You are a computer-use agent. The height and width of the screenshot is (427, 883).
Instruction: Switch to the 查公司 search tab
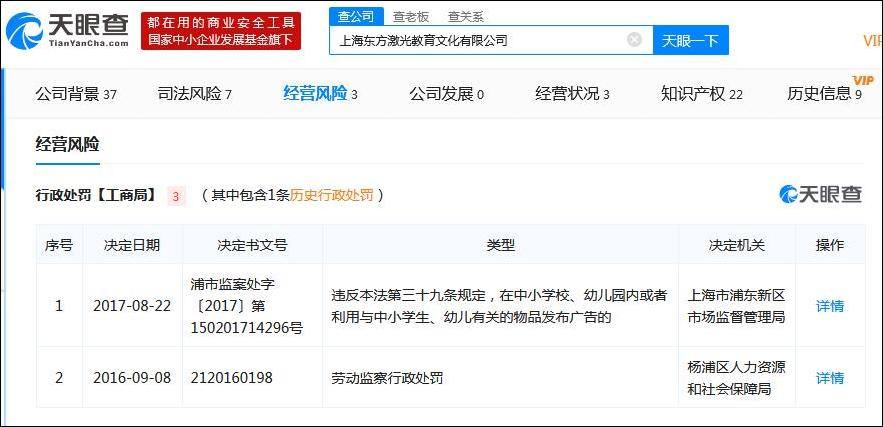pyautogui.click(x=356, y=17)
